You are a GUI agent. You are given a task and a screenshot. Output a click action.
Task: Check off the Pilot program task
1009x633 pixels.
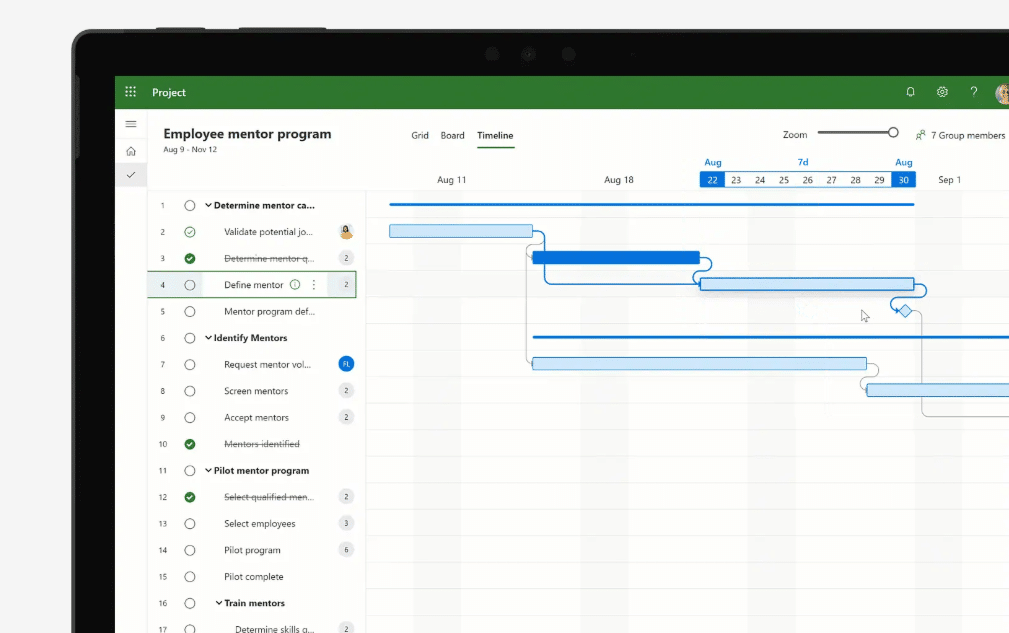pyautogui.click(x=190, y=549)
